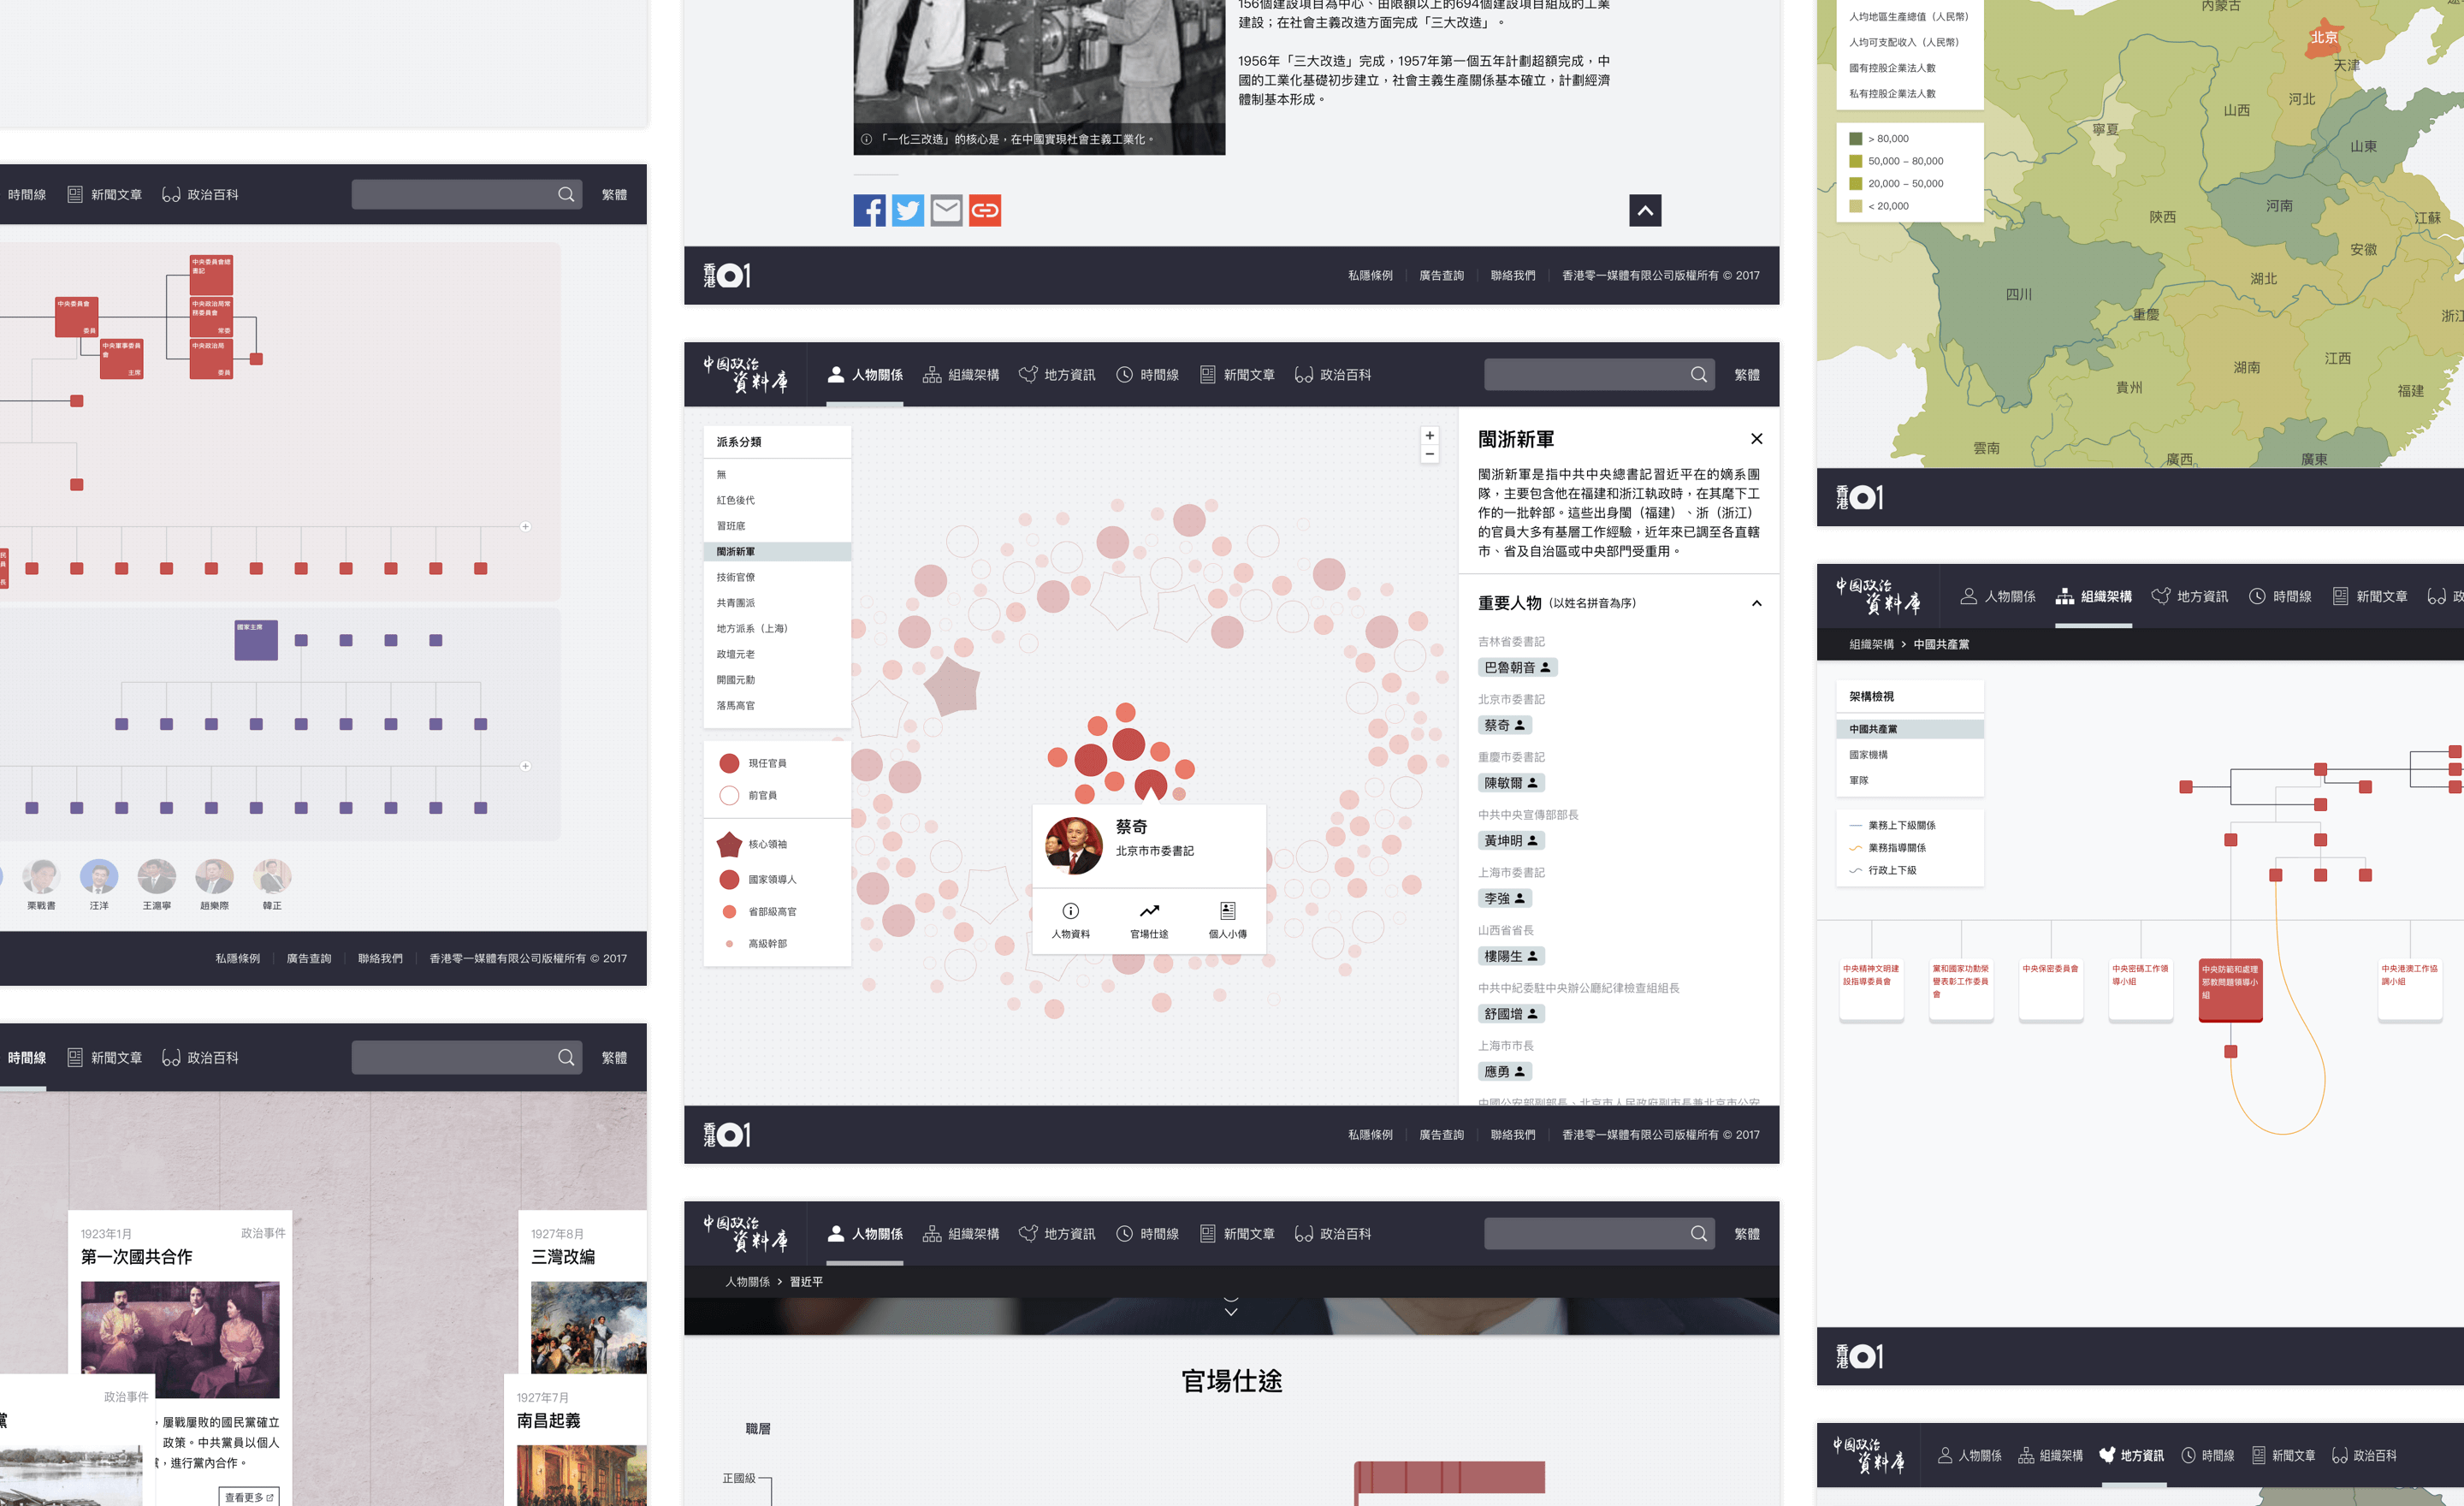2464x1506 pixels.
Task: Open 地方資訊 tab on 閩浙新軍 page
Action: pyautogui.click(x=1057, y=375)
